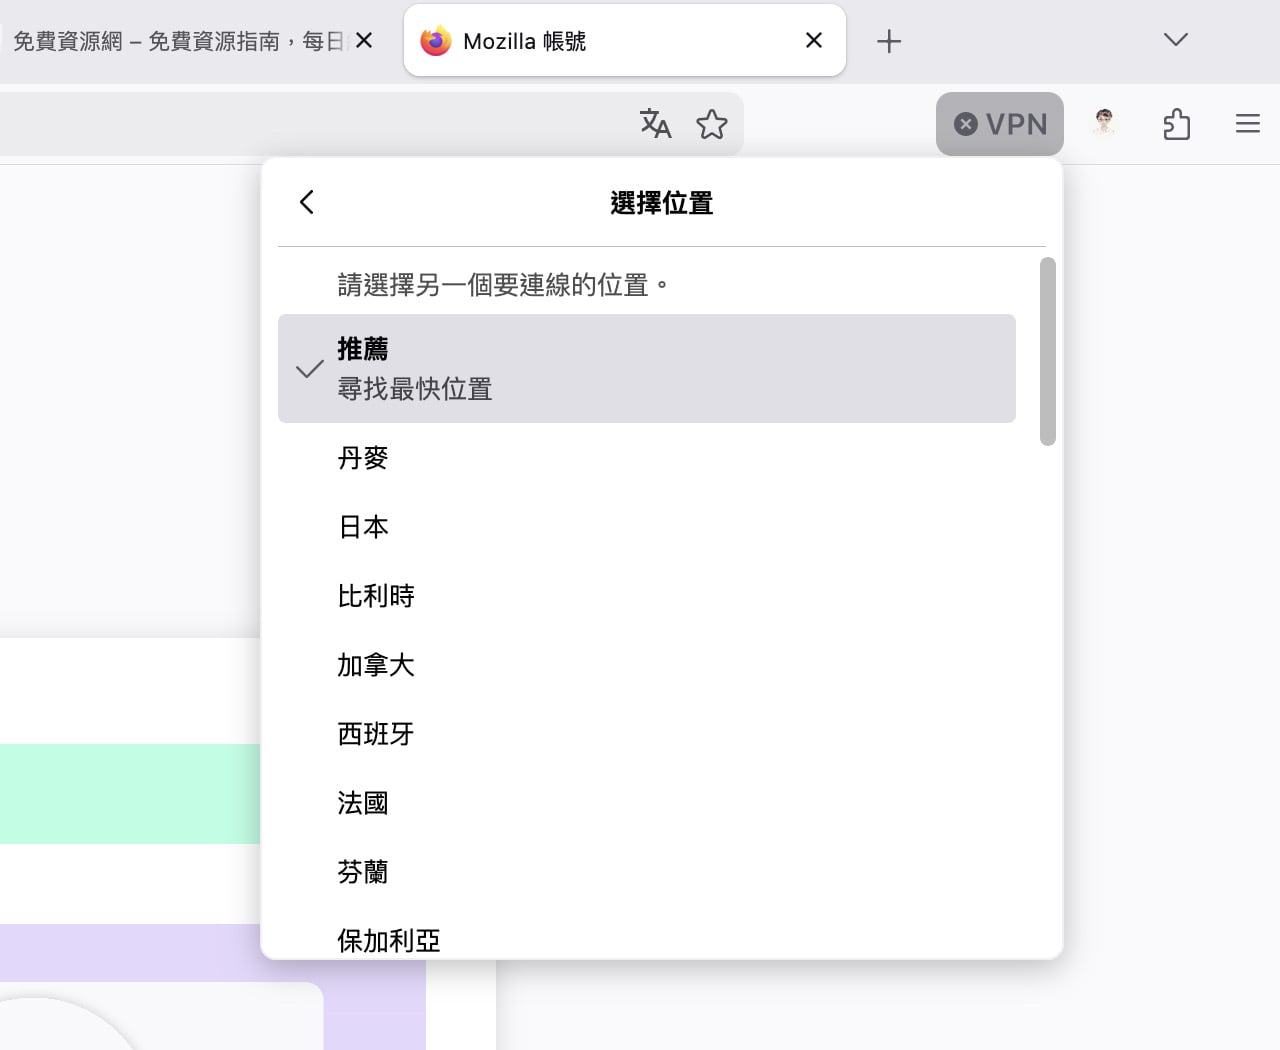The width and height of the screenshot is (1280, 1050).
Task: Open the extensions puzzle icon
Action: (1176, 124)
